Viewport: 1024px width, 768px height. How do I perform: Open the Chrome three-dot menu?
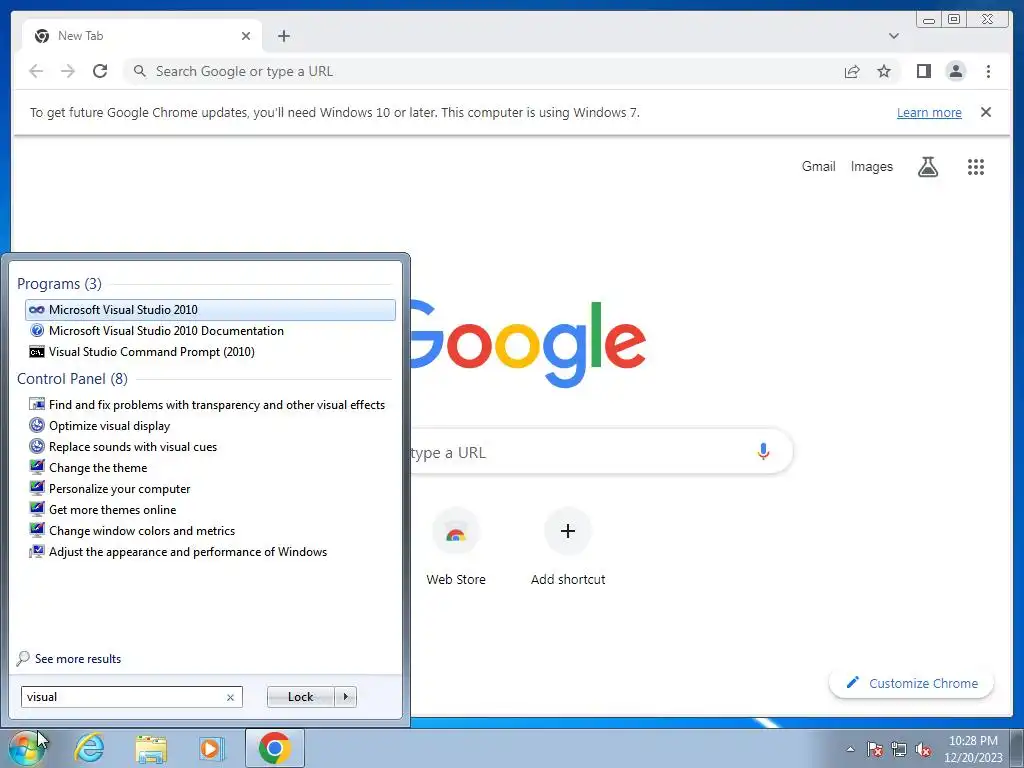(988, 71)
